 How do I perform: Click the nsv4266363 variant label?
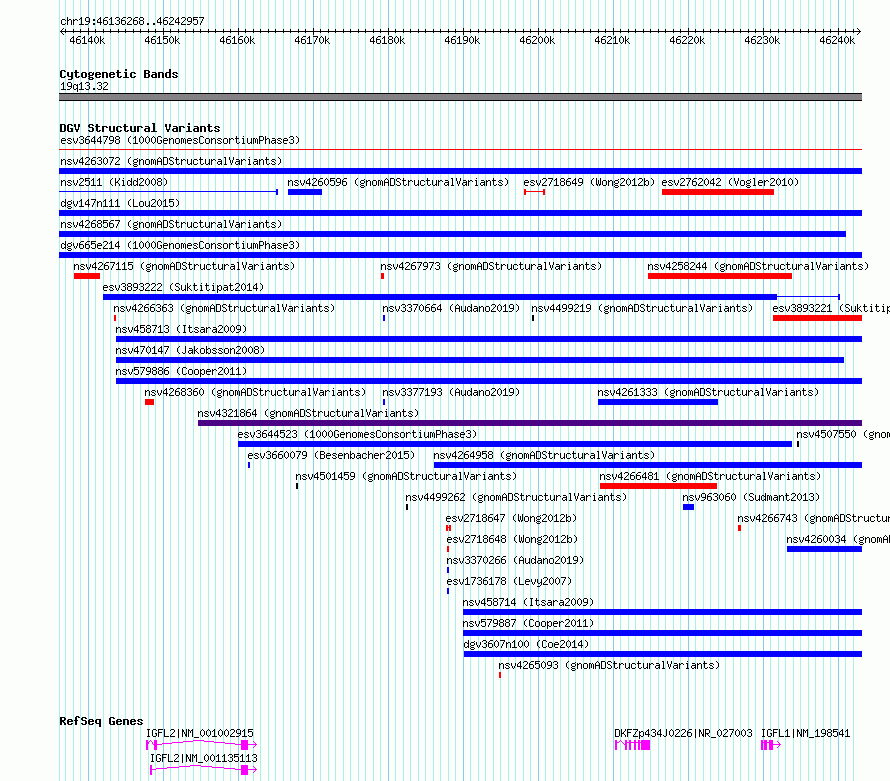[x=224, y=308]
